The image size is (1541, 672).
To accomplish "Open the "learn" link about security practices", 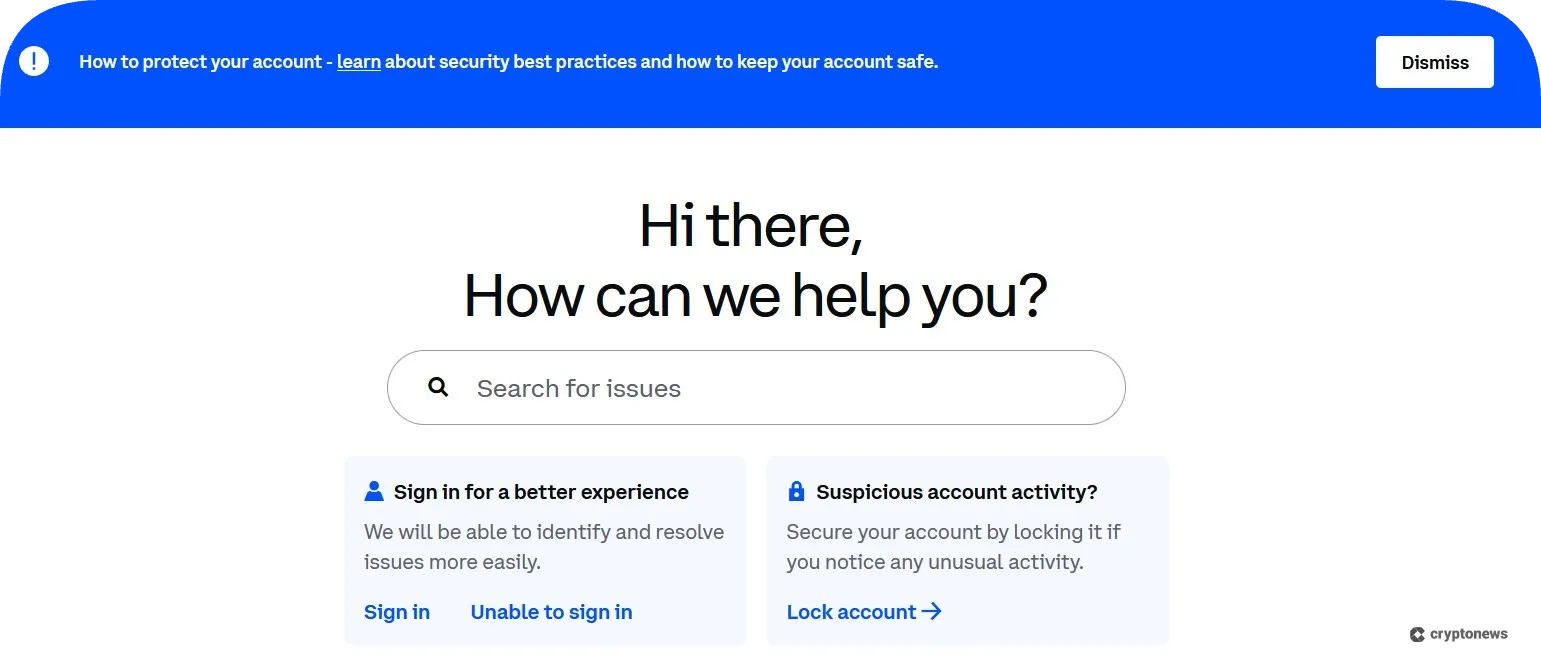I will [358, 61].
